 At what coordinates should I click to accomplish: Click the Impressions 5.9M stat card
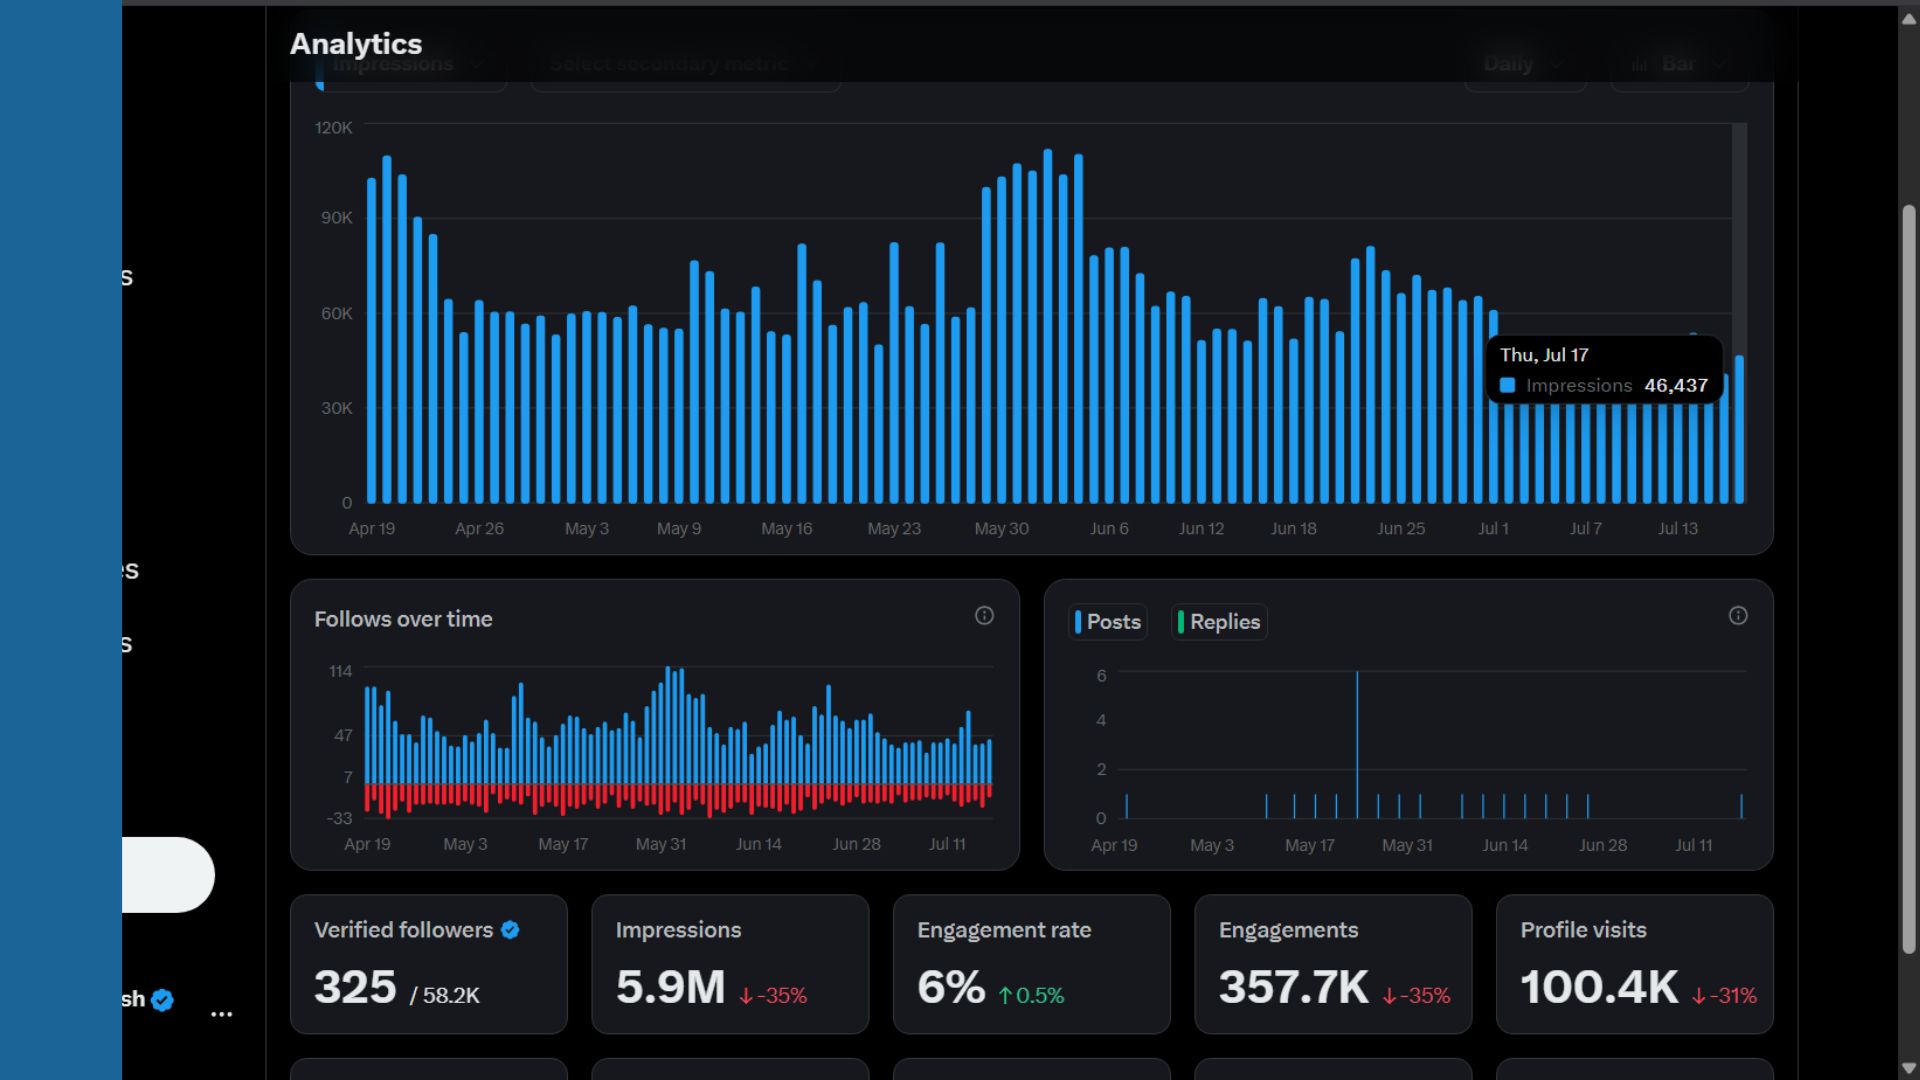730,964
